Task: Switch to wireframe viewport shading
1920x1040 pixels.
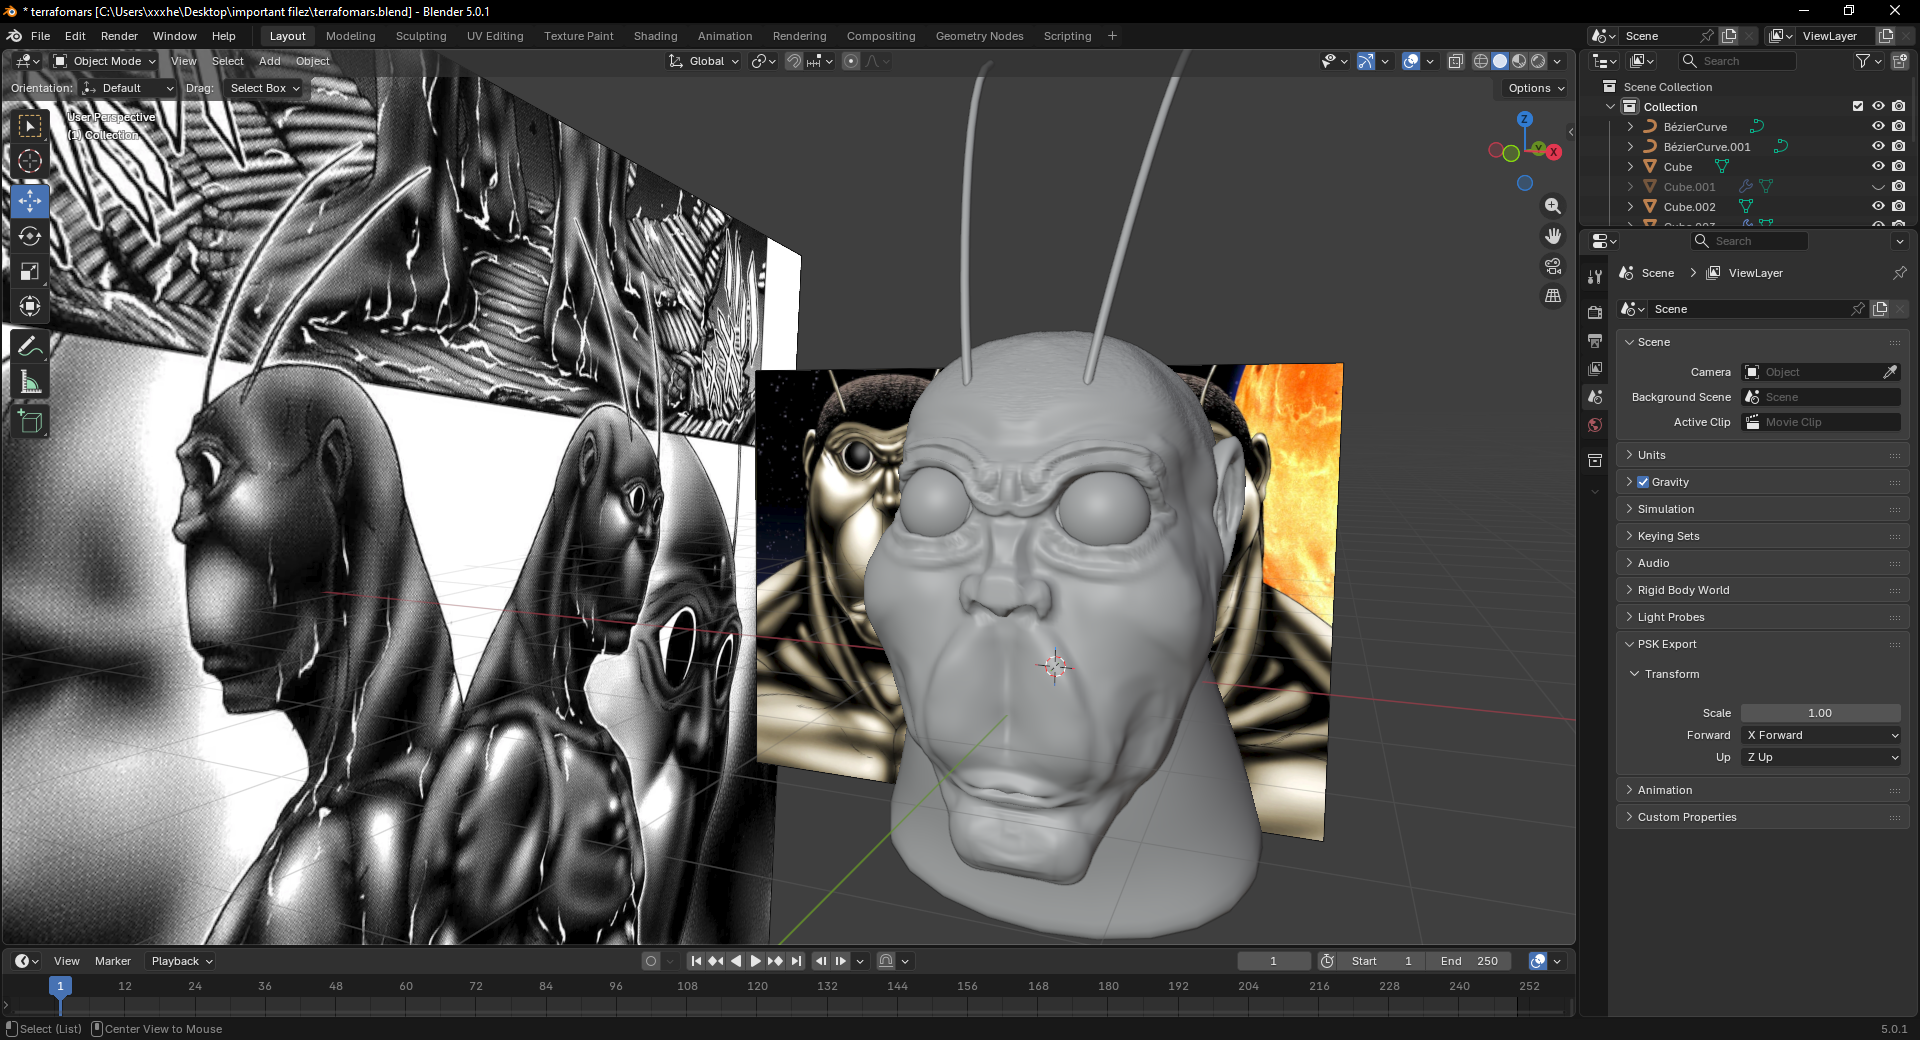Action: click(x=1481, y=61)
